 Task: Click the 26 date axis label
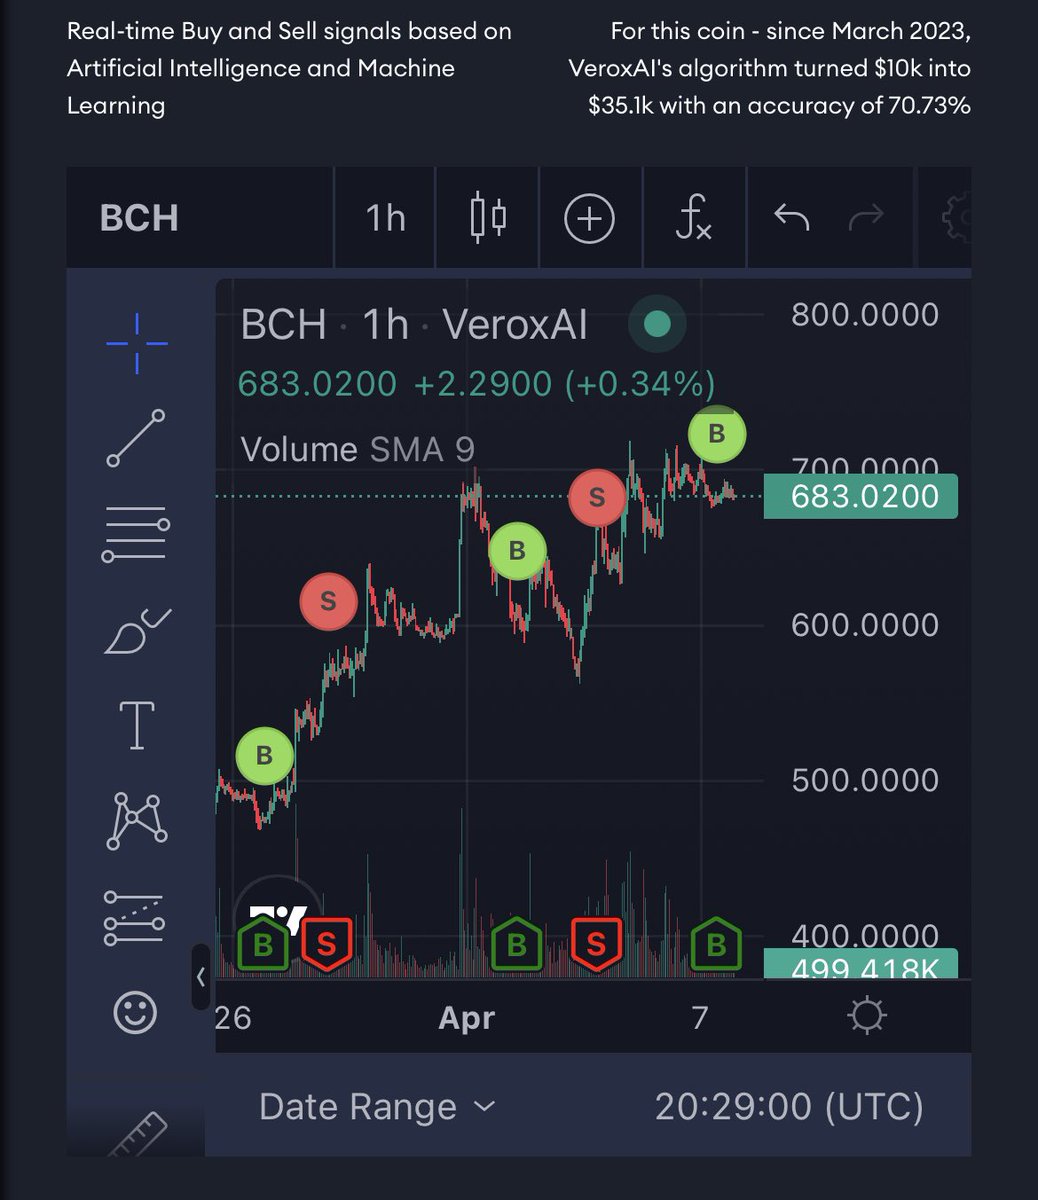[233, 1018]
